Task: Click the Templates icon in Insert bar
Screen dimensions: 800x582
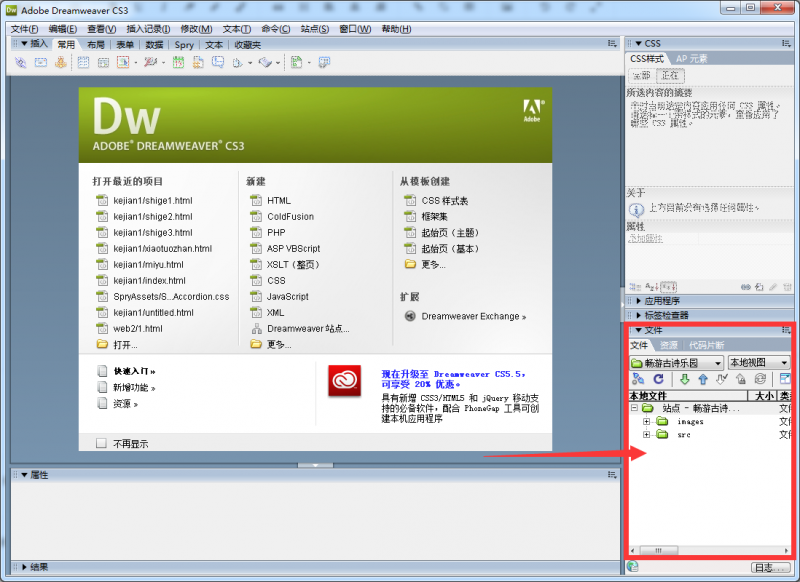Action: coord(296,63)
